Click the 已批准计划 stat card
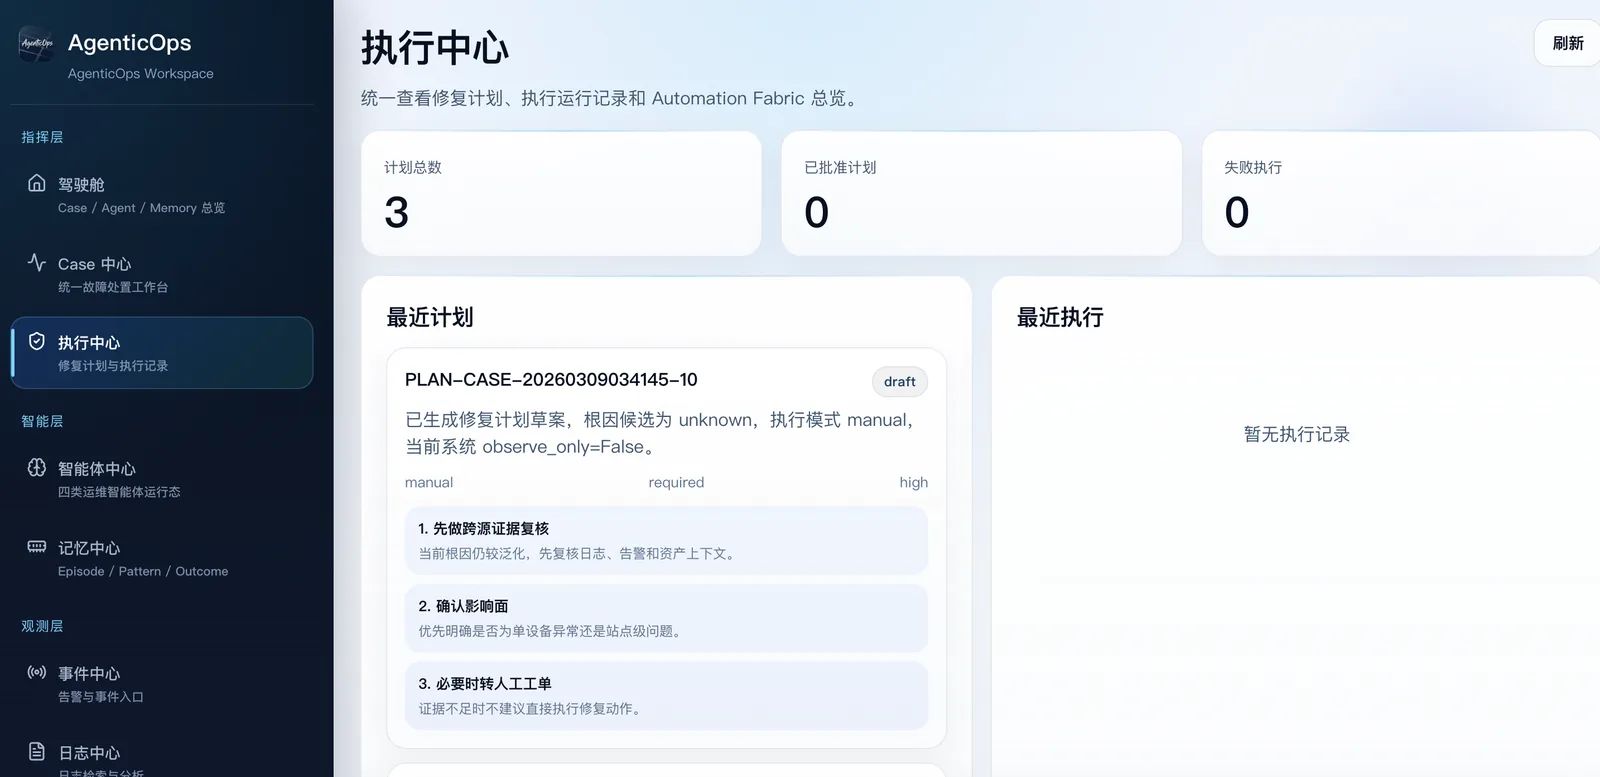Image resolution: width=1600 pixels, height=777 pixels. click(x=982, y=193)
